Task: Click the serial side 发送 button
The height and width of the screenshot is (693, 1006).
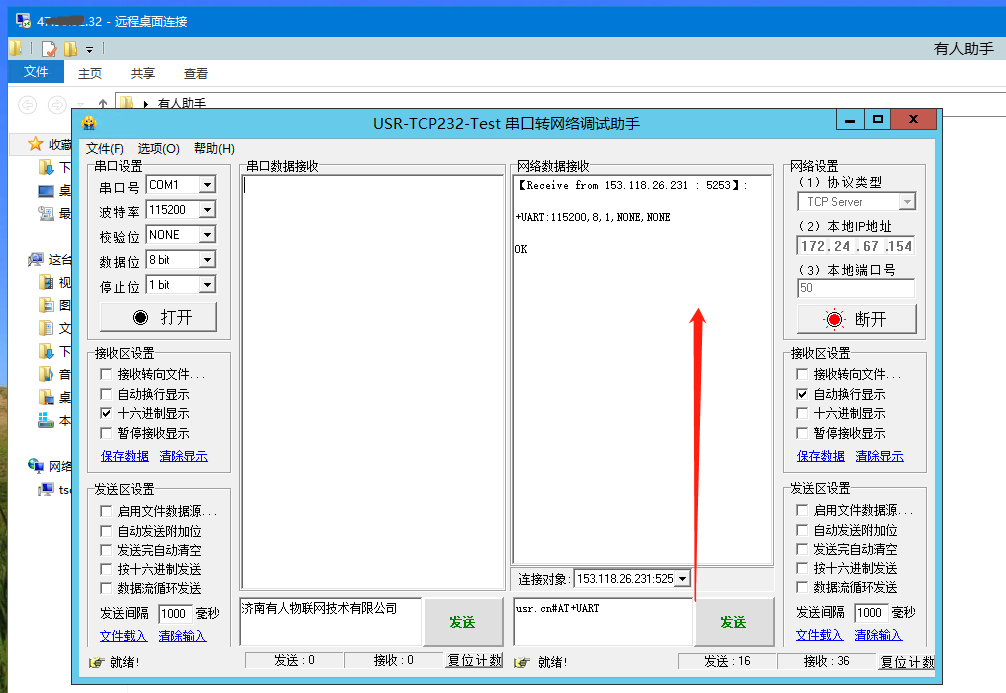Action: click(464, 622)
